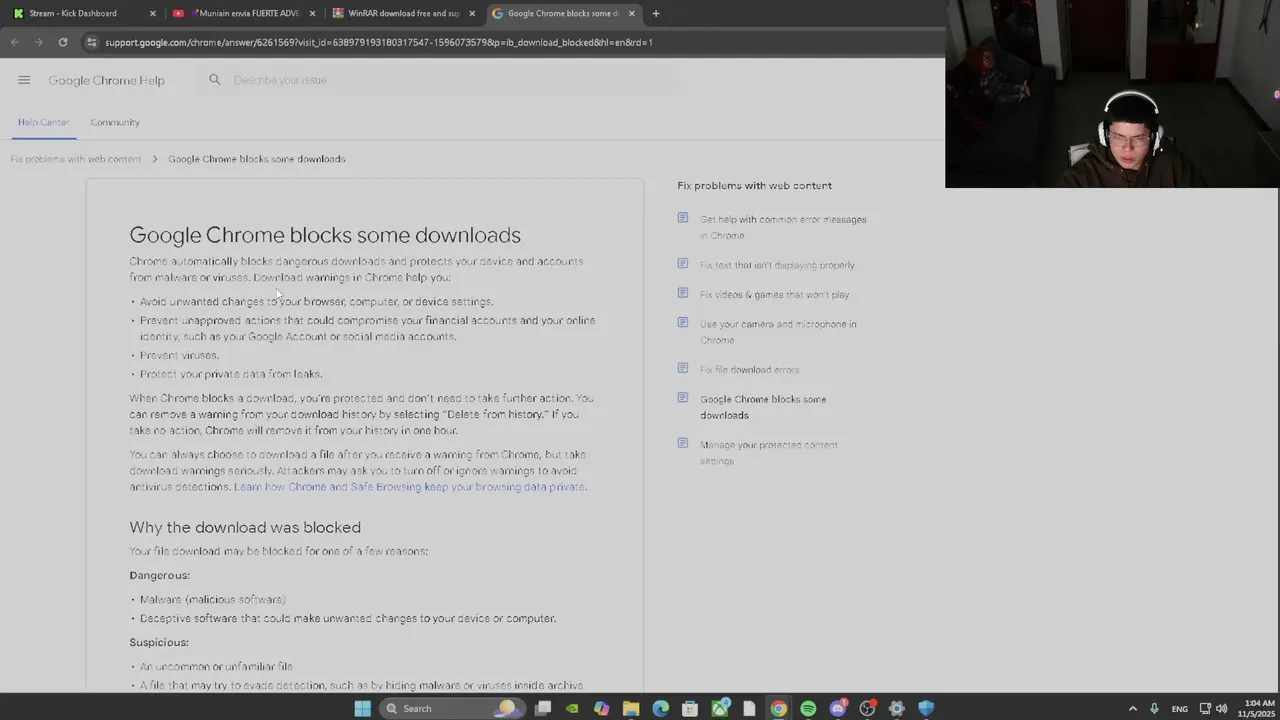The width and height of the screenshot is (1280, 720).
Task: Click article icon beside 'Fix text that isn't displaying'
Action: point(683,264)
